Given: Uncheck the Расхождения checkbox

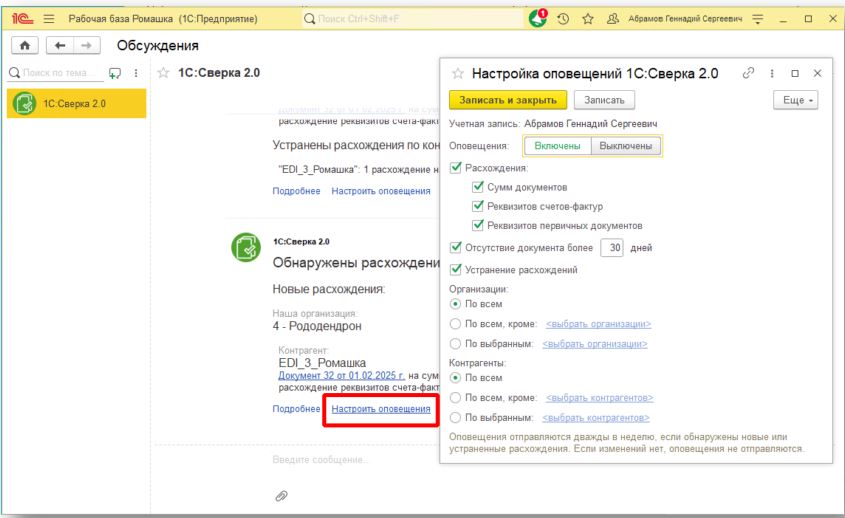Looking at the screenshot, I should (457, 168).
